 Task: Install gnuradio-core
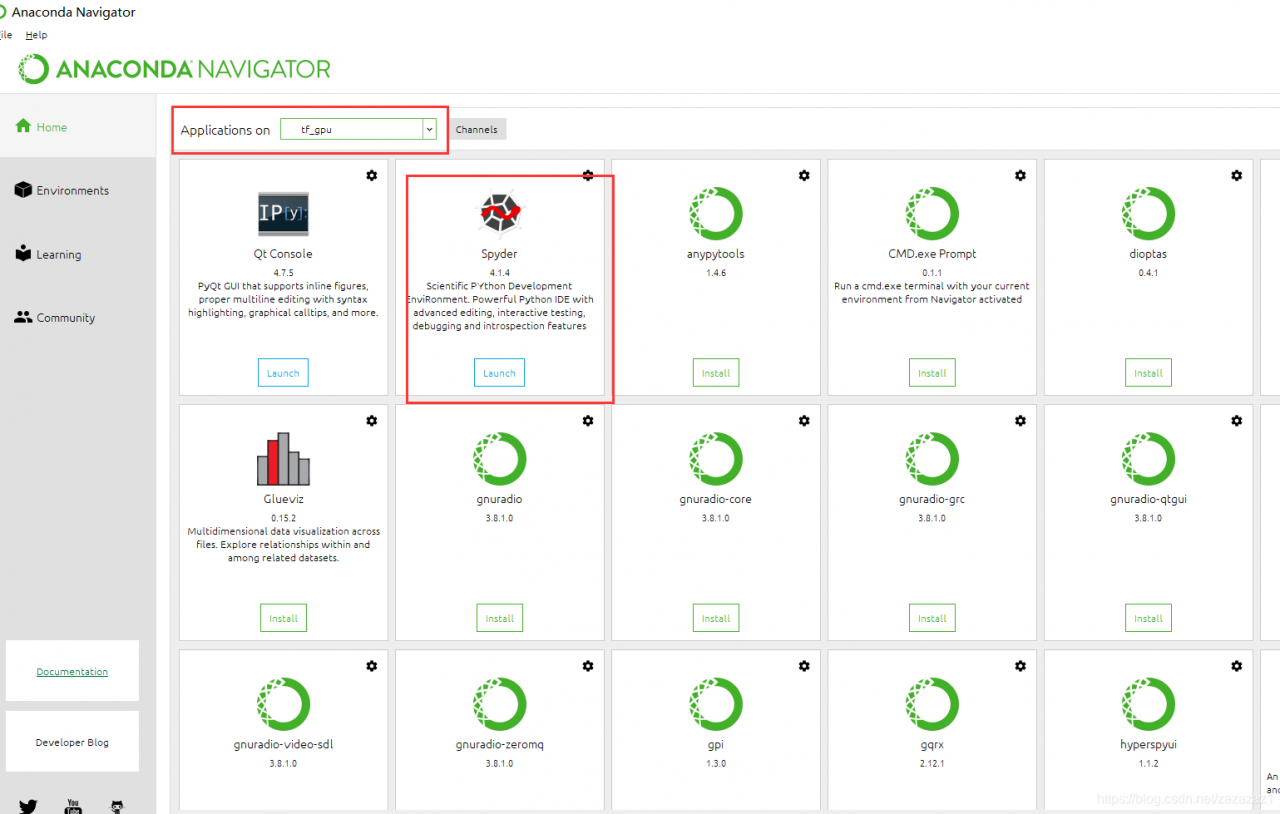(x=716, y=618)
